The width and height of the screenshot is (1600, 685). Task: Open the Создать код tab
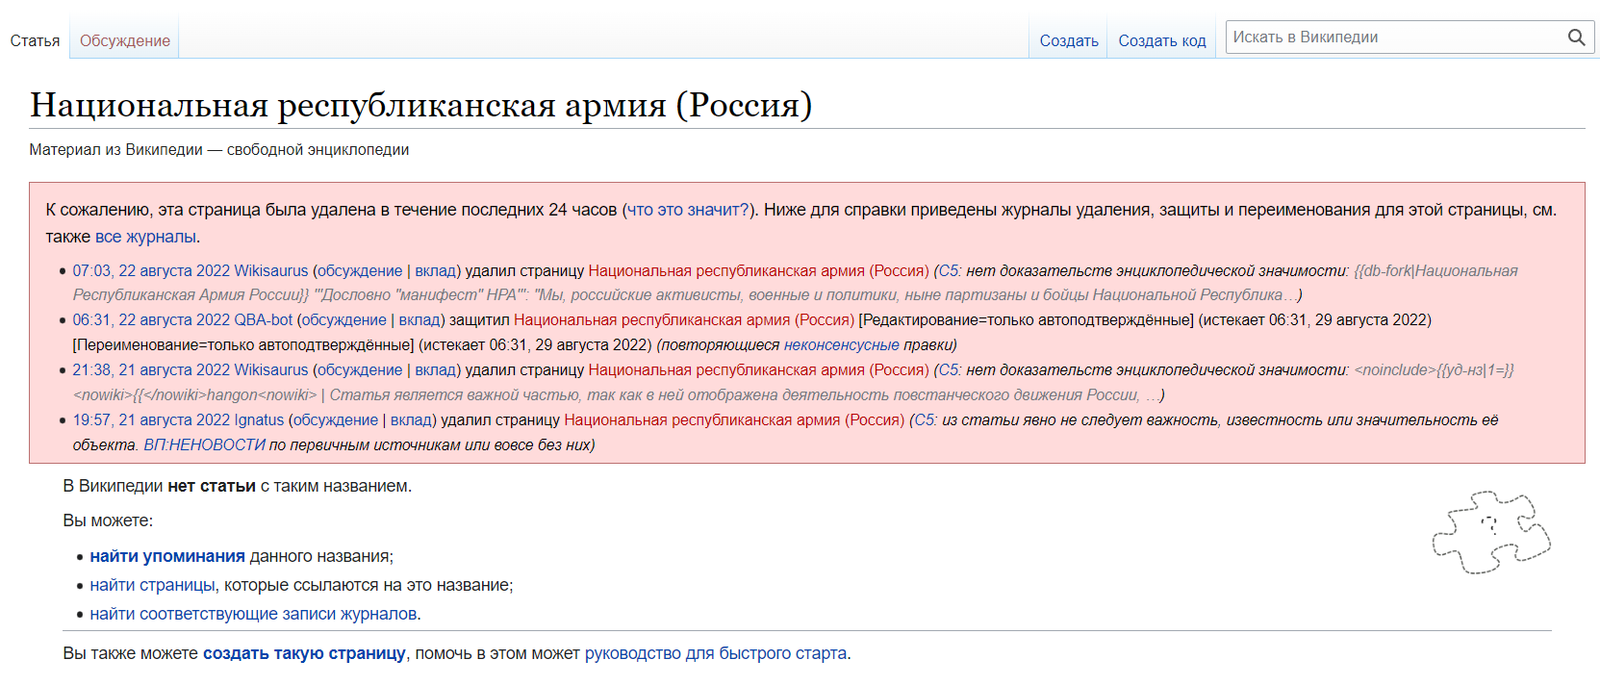point(1161,41)
